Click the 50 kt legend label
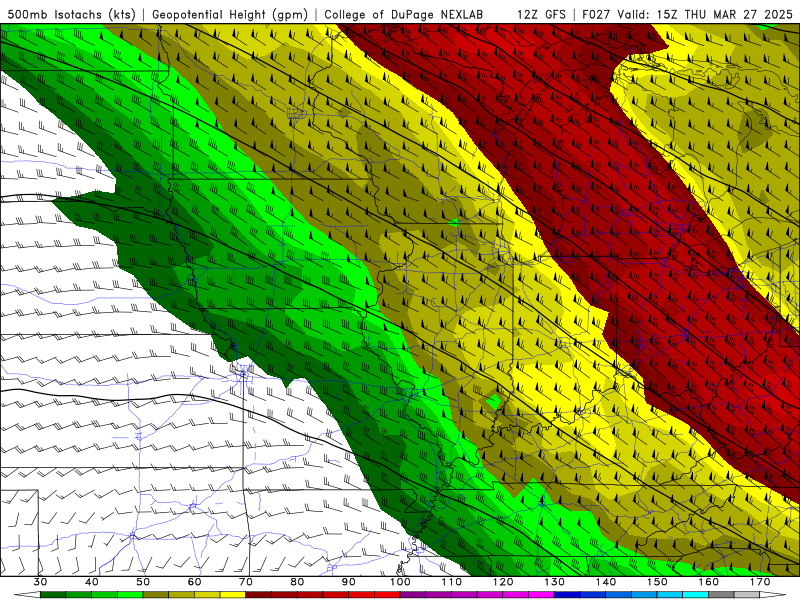The width and height of the screenshot is (800, 600). pyautogui.click(x=143, y=582)
